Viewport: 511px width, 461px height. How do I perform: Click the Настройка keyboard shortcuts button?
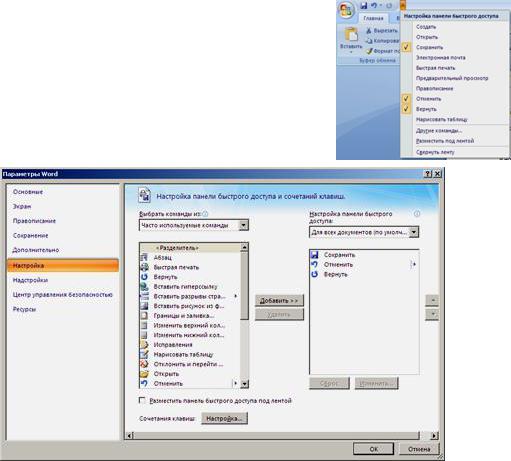point(224,418)
